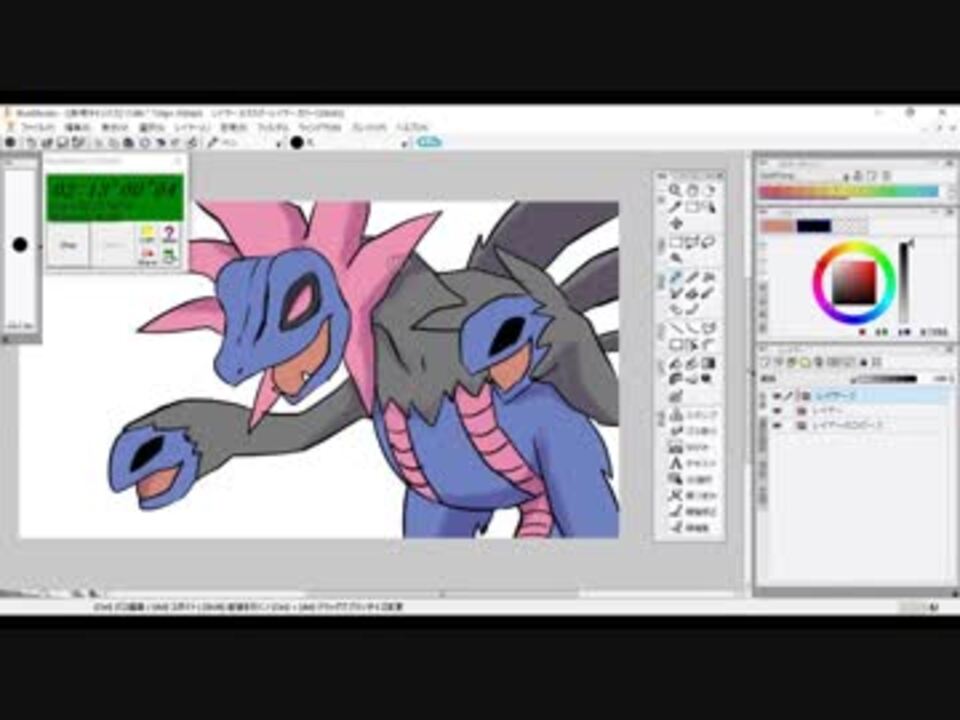Toggle visibility eye of the middle layer

tap(777, 410)
